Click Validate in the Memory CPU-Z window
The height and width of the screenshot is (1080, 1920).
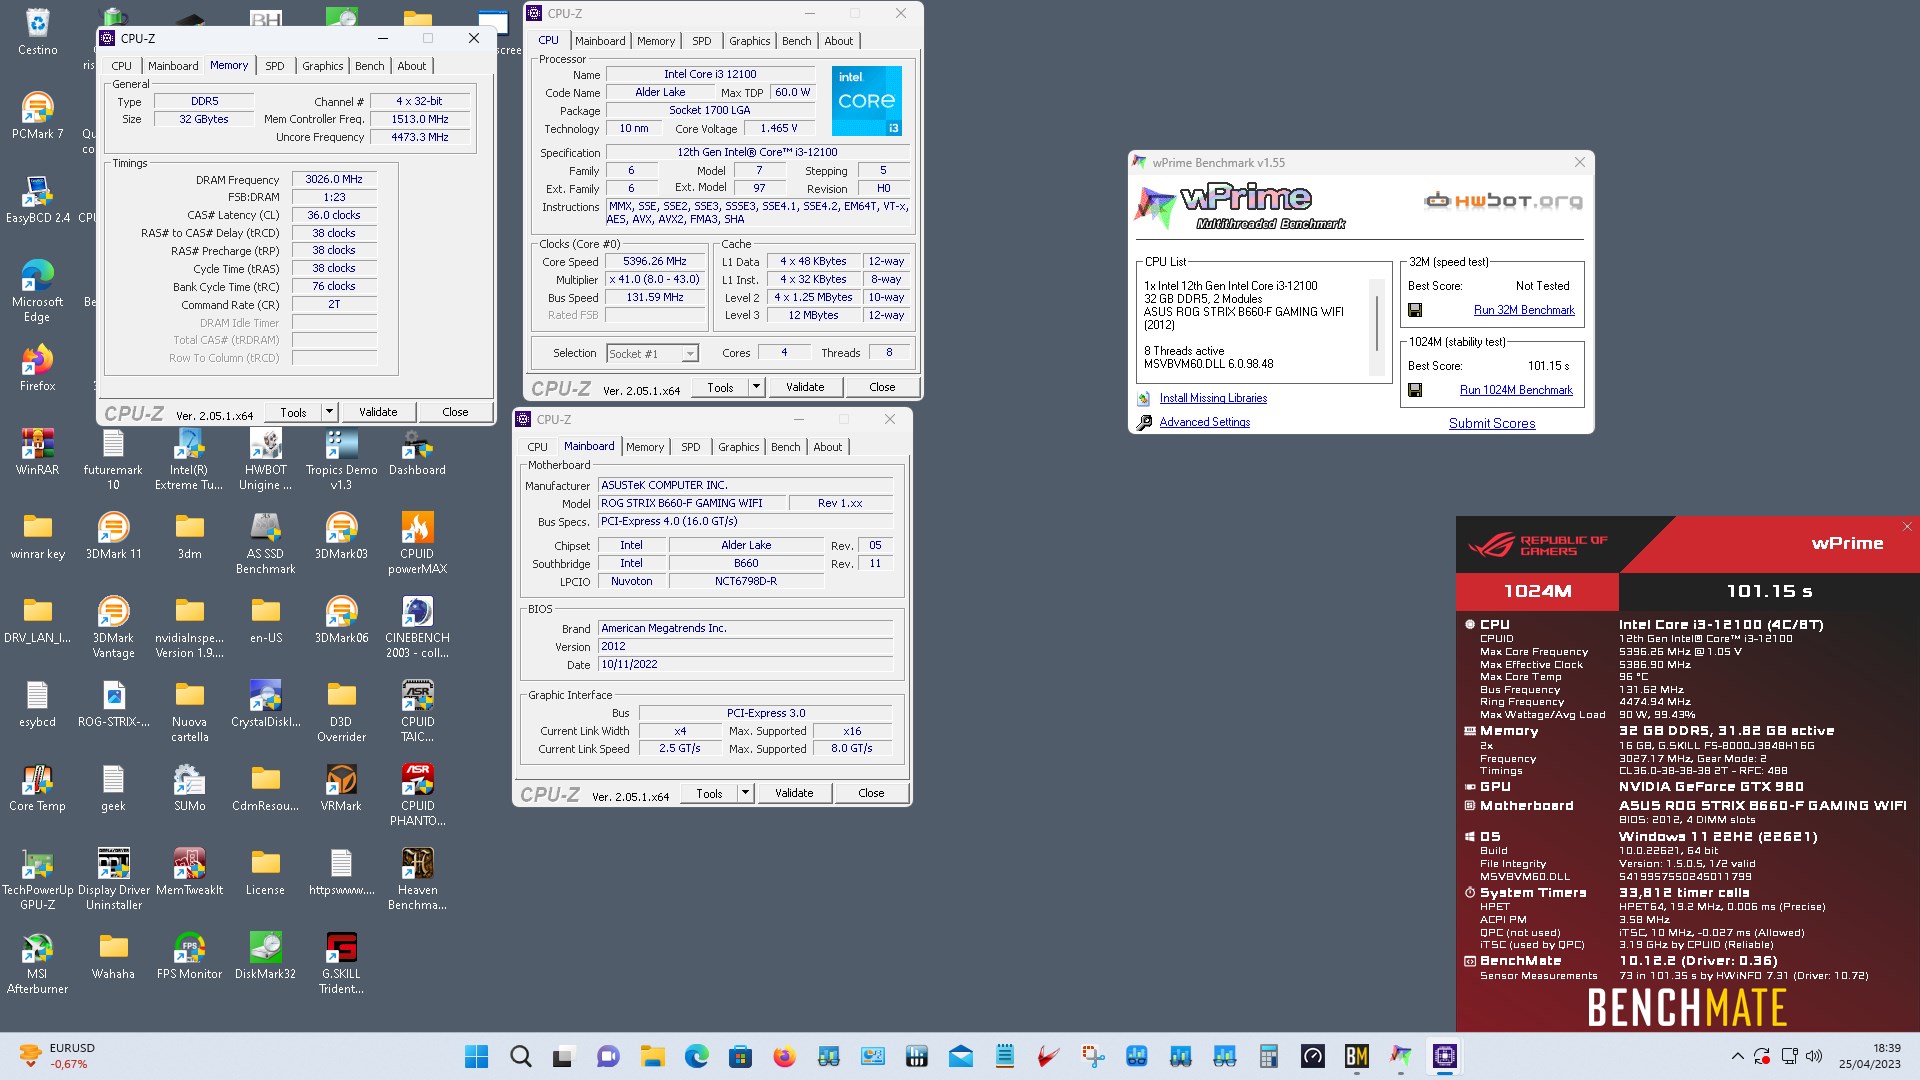click(378, 412)
